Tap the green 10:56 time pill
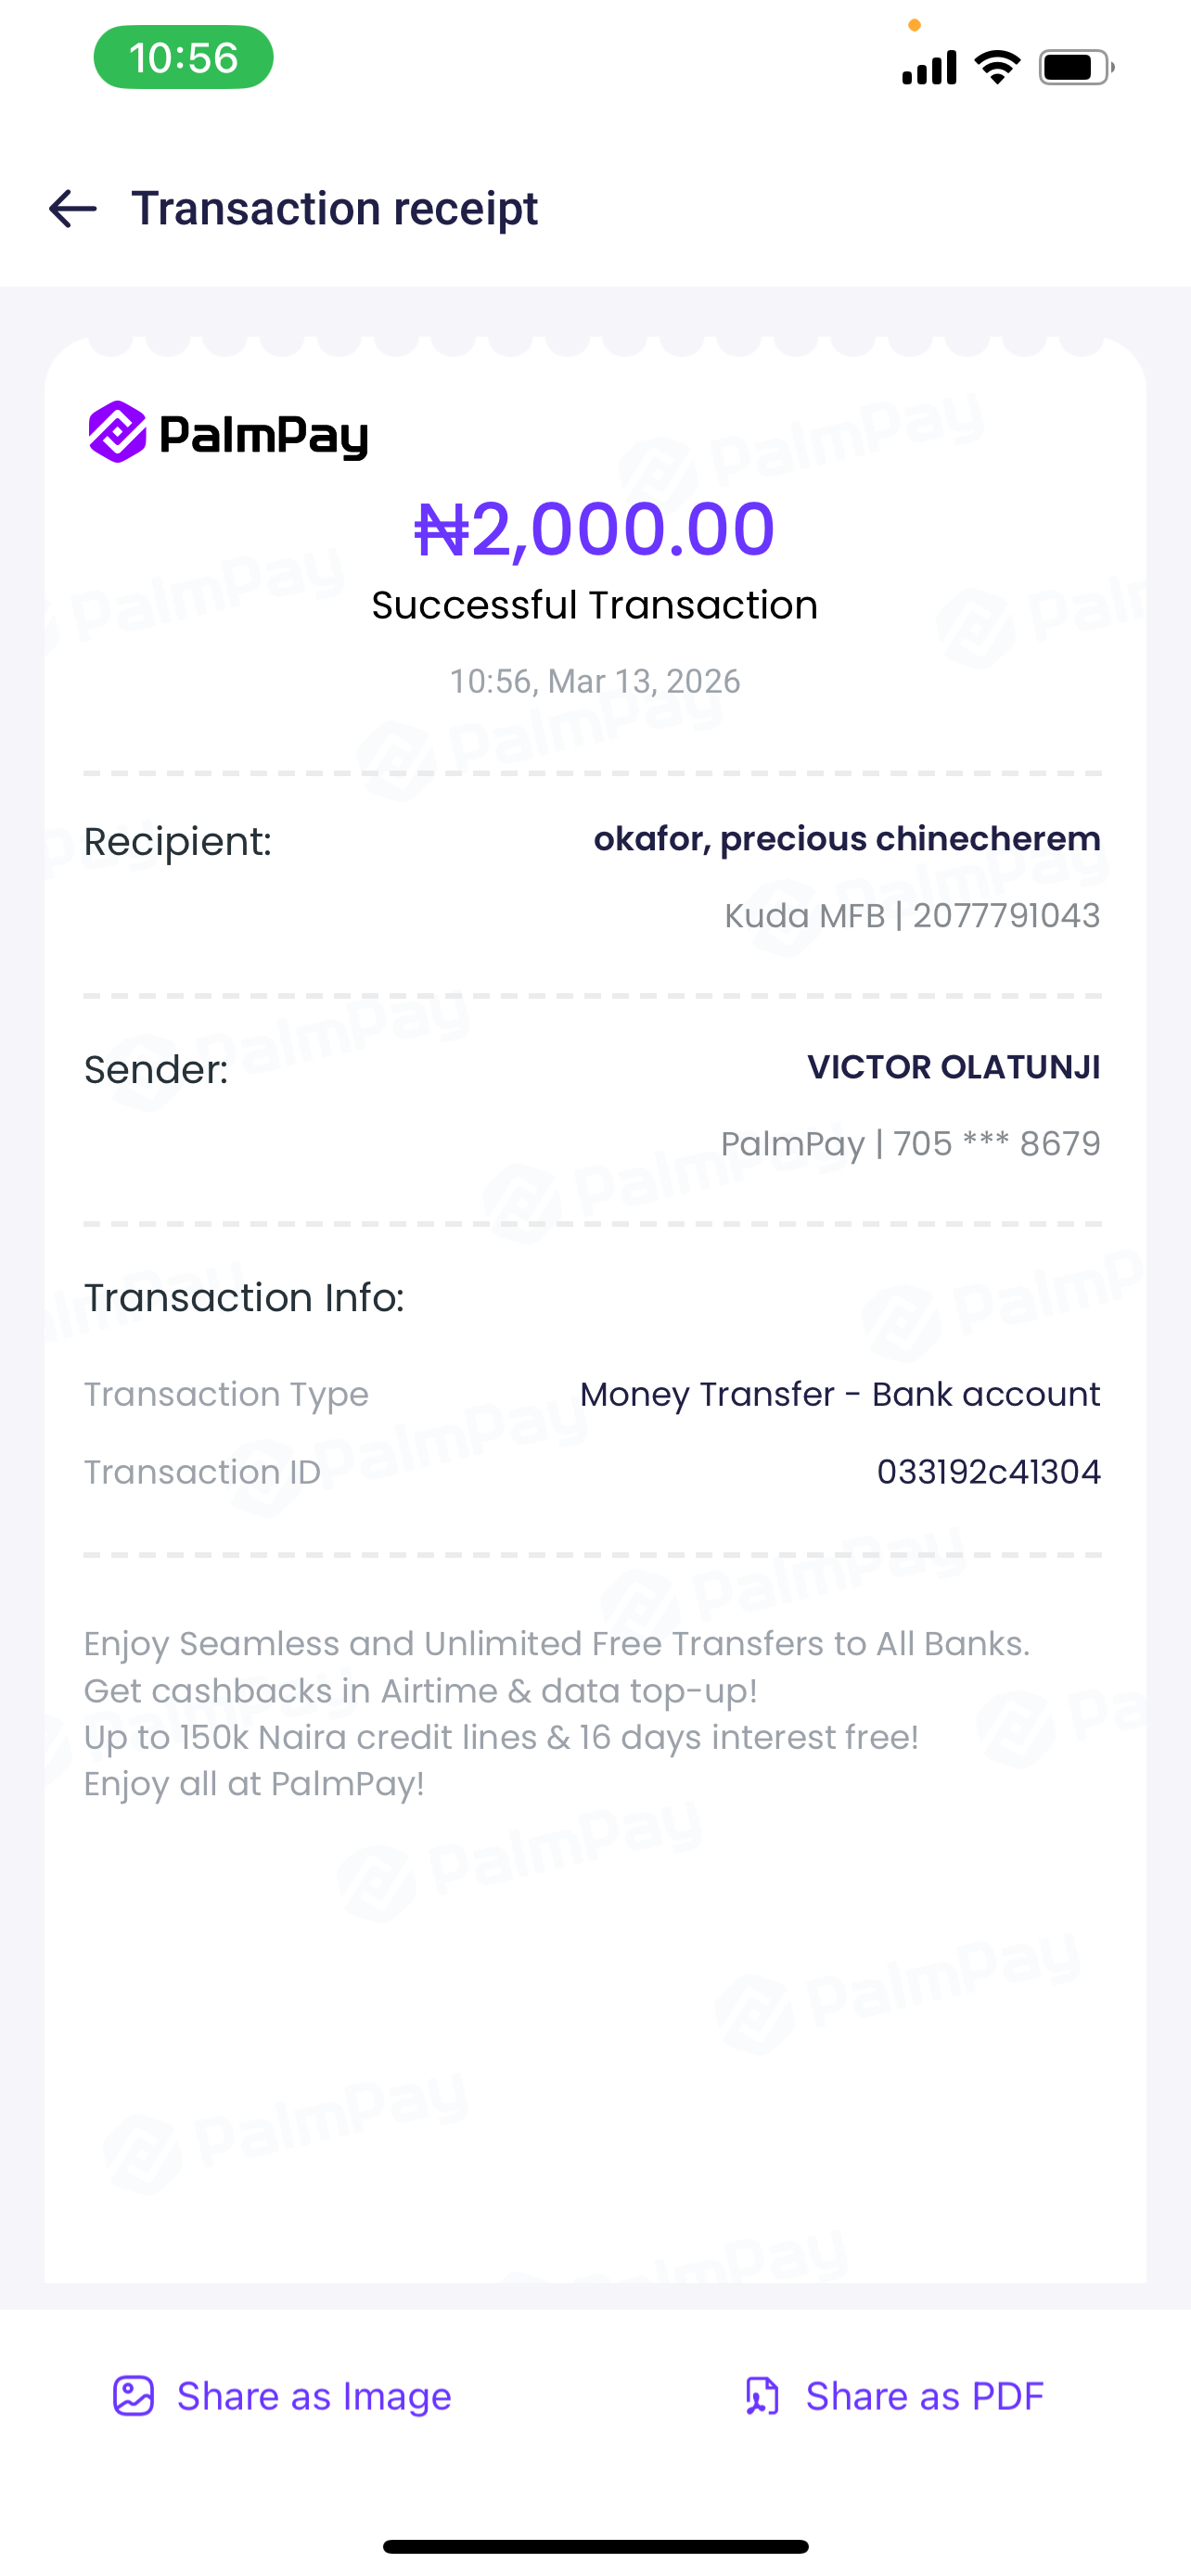The width and height of the screenshot is (1191, 2576). click(x=183, y=58)
